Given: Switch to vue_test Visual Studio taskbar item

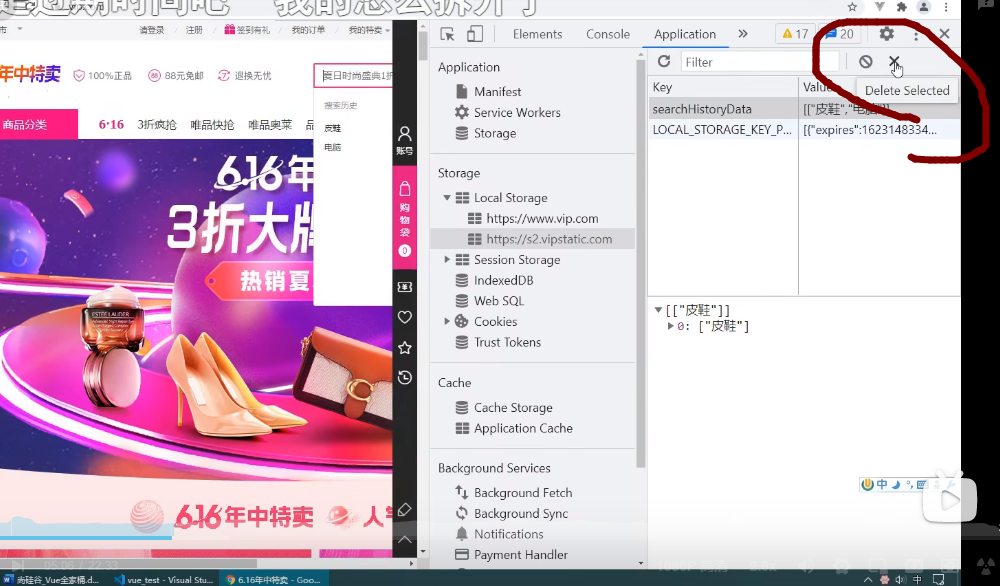Looking at the screenshot, I should click(163, 579).
